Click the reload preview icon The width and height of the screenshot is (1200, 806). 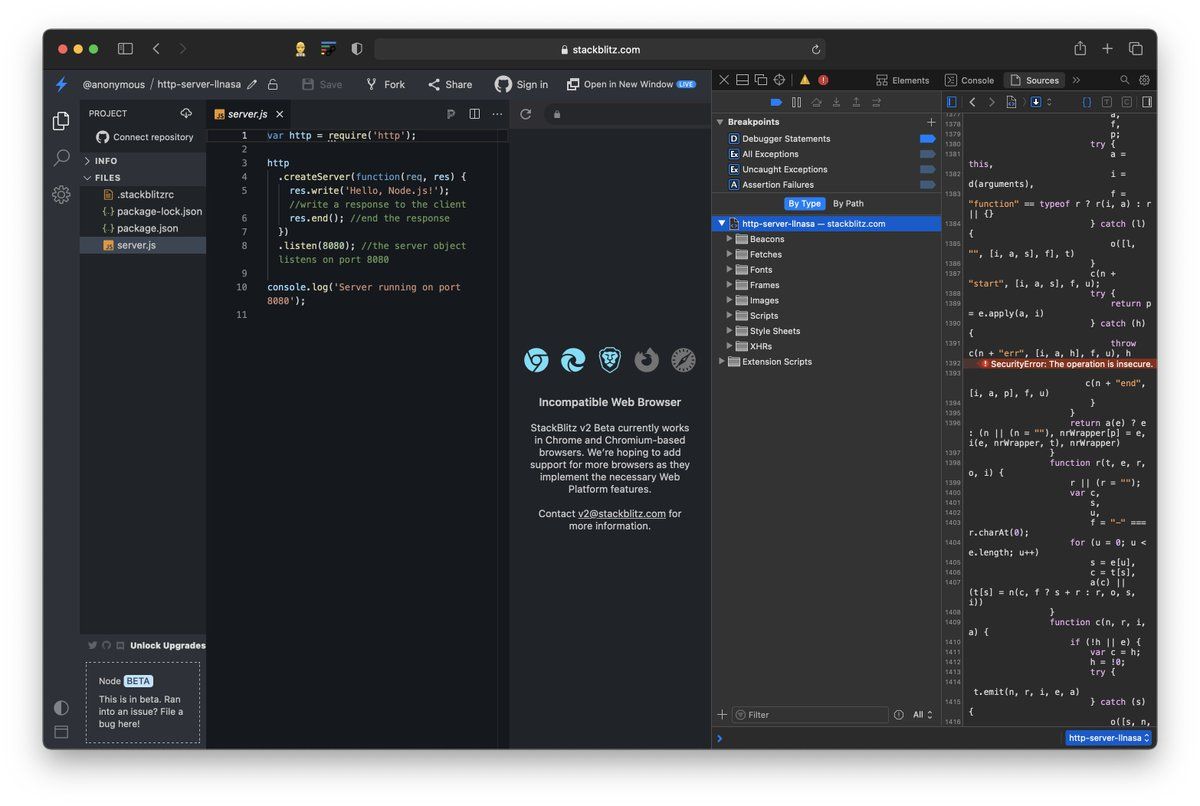point(526,114)
